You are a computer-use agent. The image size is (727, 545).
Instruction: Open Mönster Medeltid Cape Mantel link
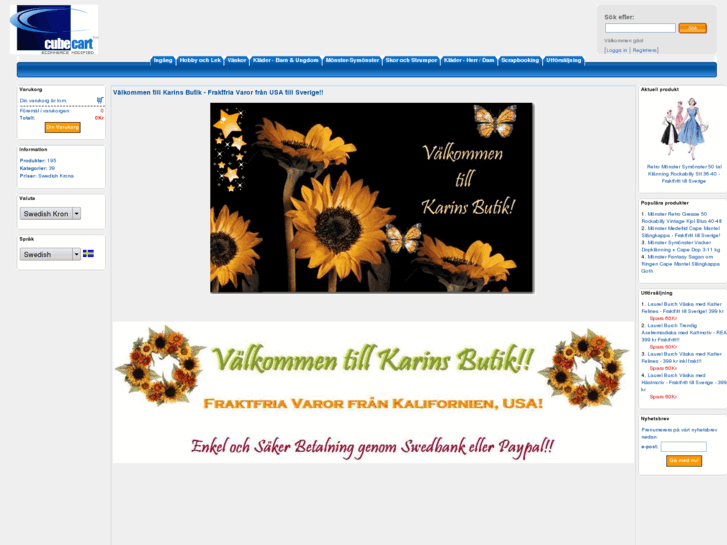tap(681, 232)
